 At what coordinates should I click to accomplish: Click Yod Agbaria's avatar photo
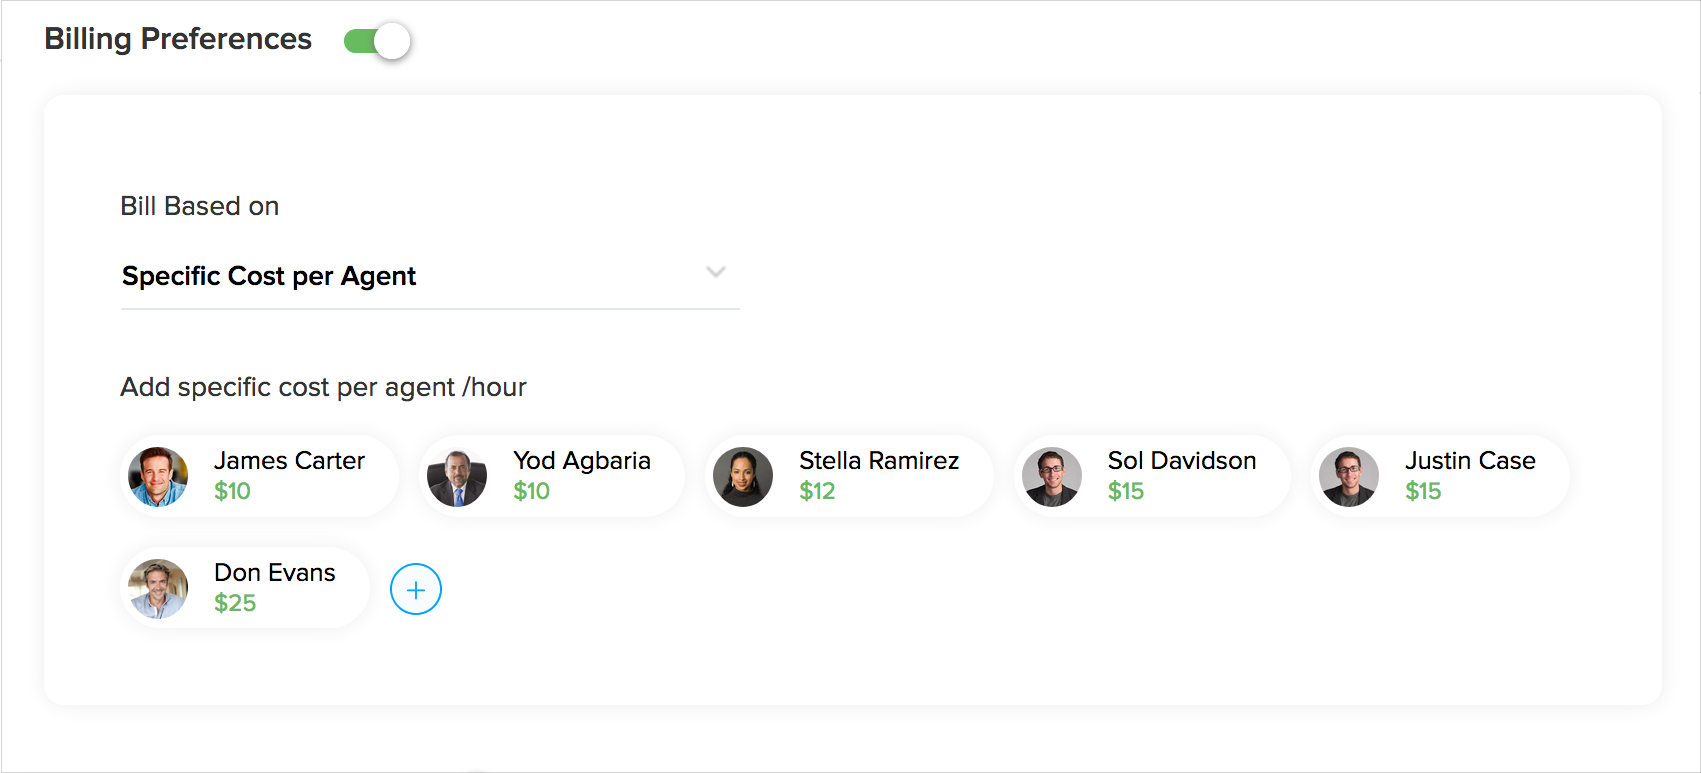(x=457, y=477)
